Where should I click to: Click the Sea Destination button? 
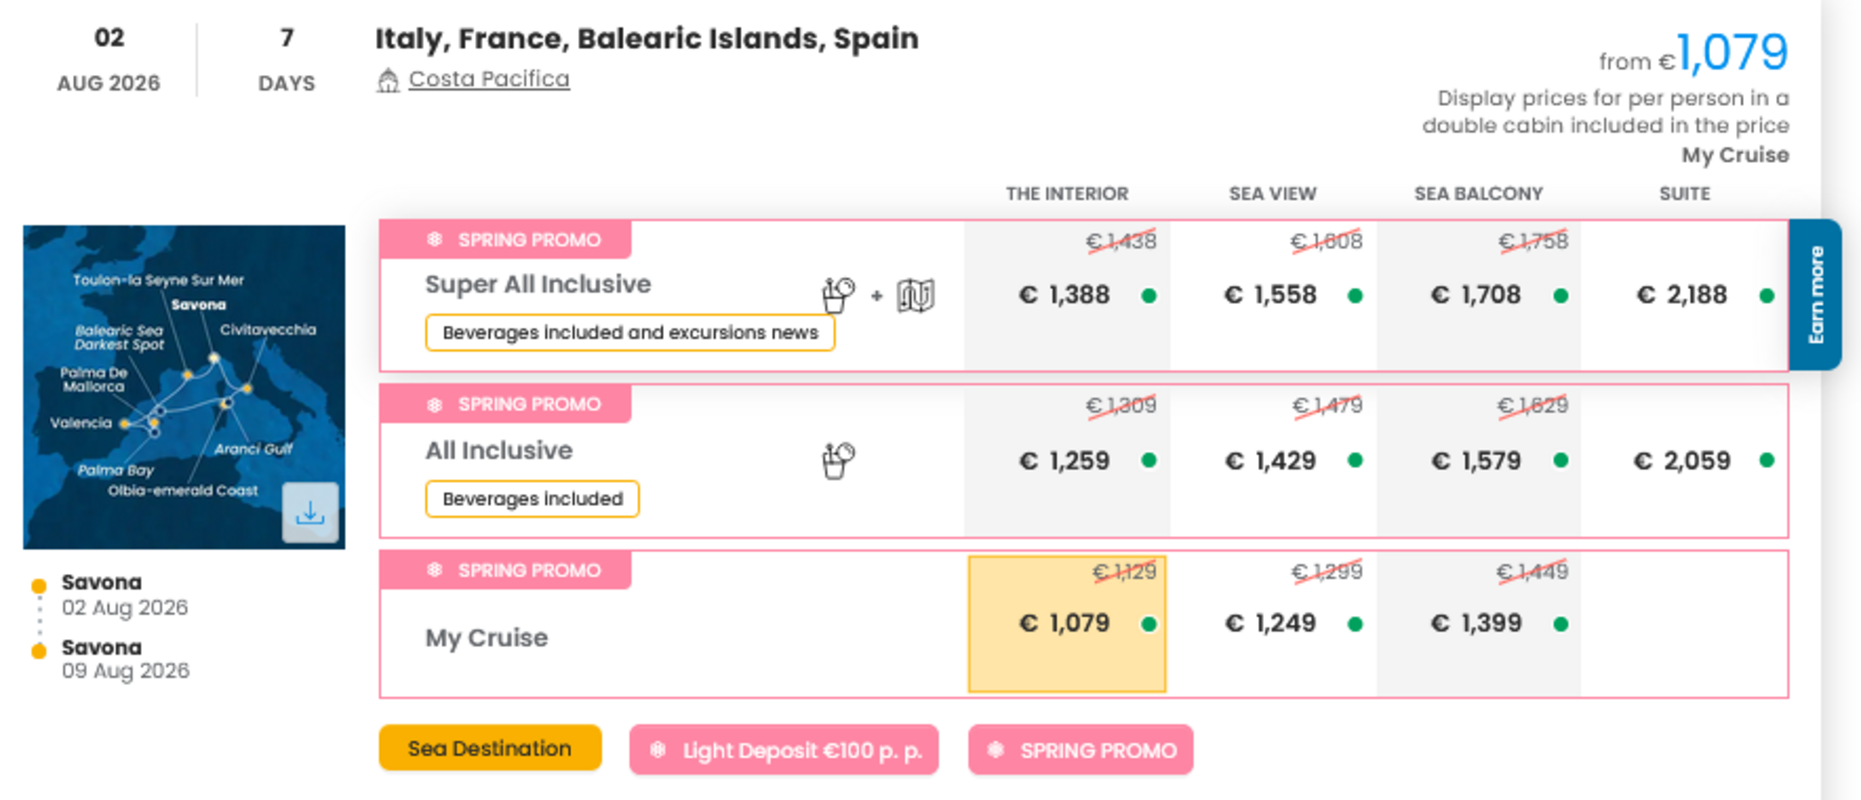(490, 748)
